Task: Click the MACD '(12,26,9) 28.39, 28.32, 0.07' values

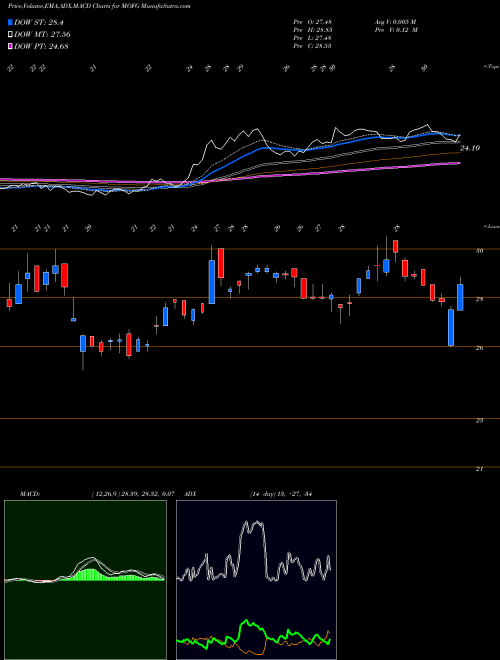Action: pos(133,494)
